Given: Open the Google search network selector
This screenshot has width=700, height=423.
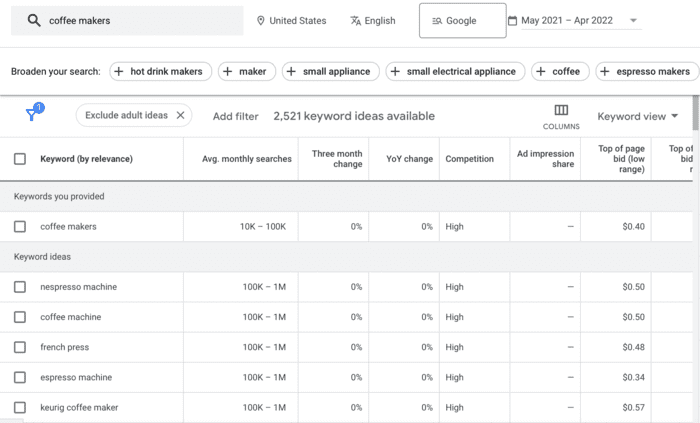Looking at the screenshot, I should point(462,21).
